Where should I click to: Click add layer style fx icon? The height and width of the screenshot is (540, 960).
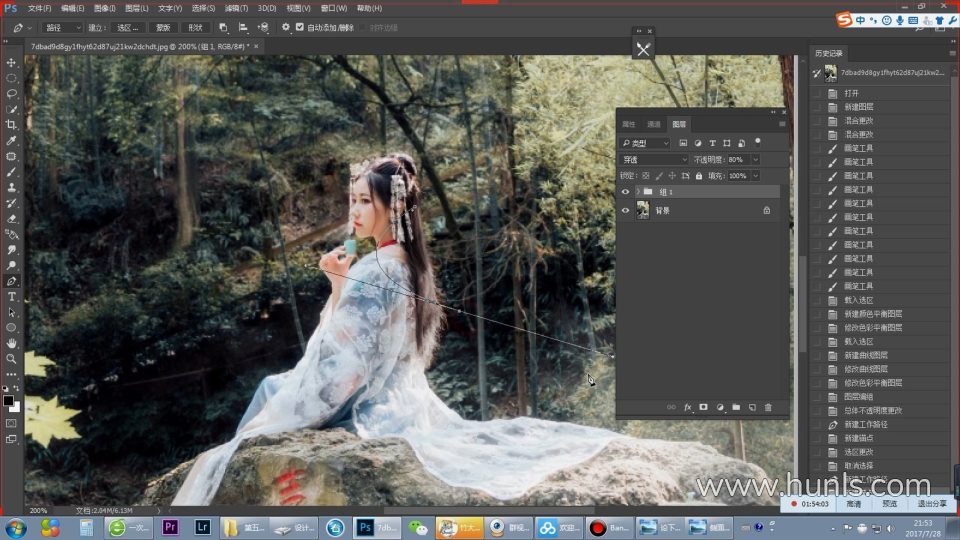pos(688,407)
